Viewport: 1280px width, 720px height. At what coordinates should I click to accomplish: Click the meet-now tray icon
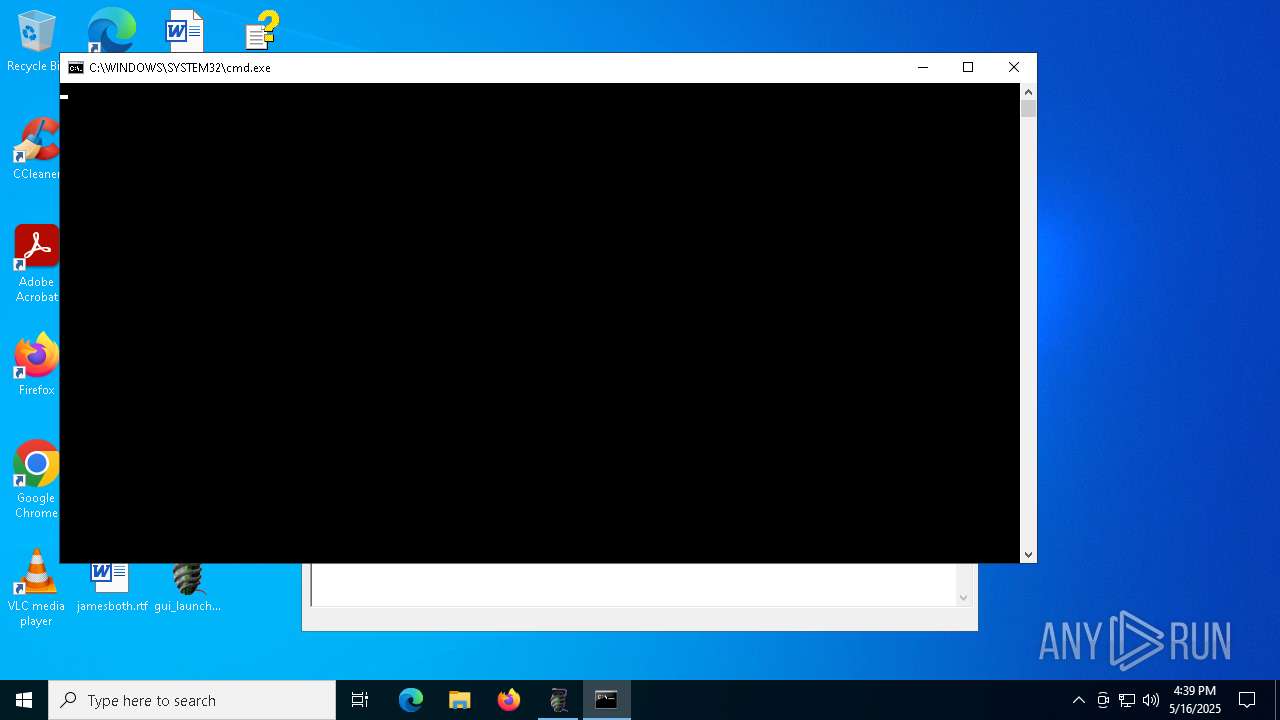coord(1103,700)
